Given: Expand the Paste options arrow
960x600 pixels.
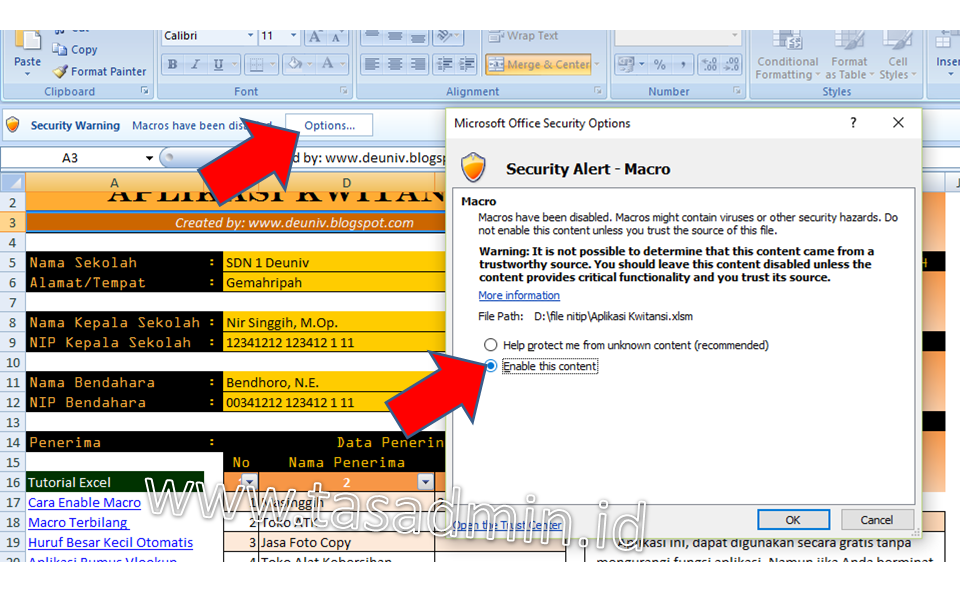Looking at the screenshot, I should click(x=27, y=74).
